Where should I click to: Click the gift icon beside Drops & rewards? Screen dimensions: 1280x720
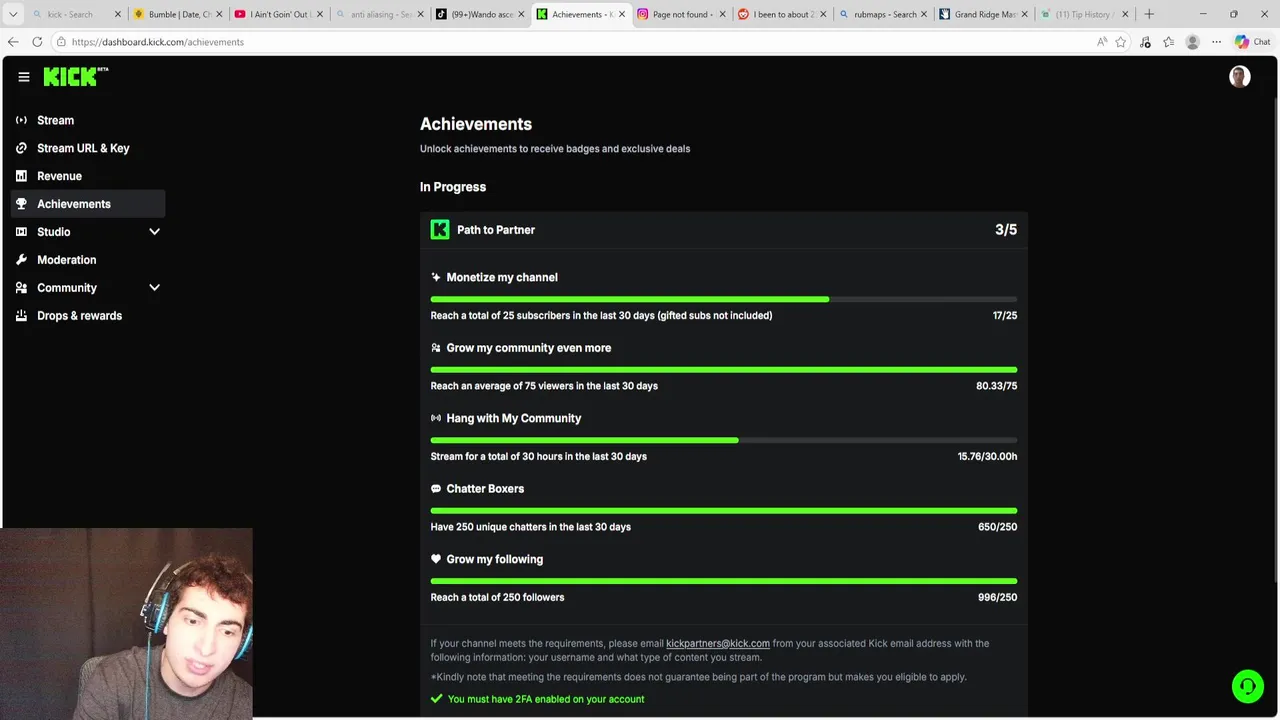pyautogui.click(x=21, y=316)
